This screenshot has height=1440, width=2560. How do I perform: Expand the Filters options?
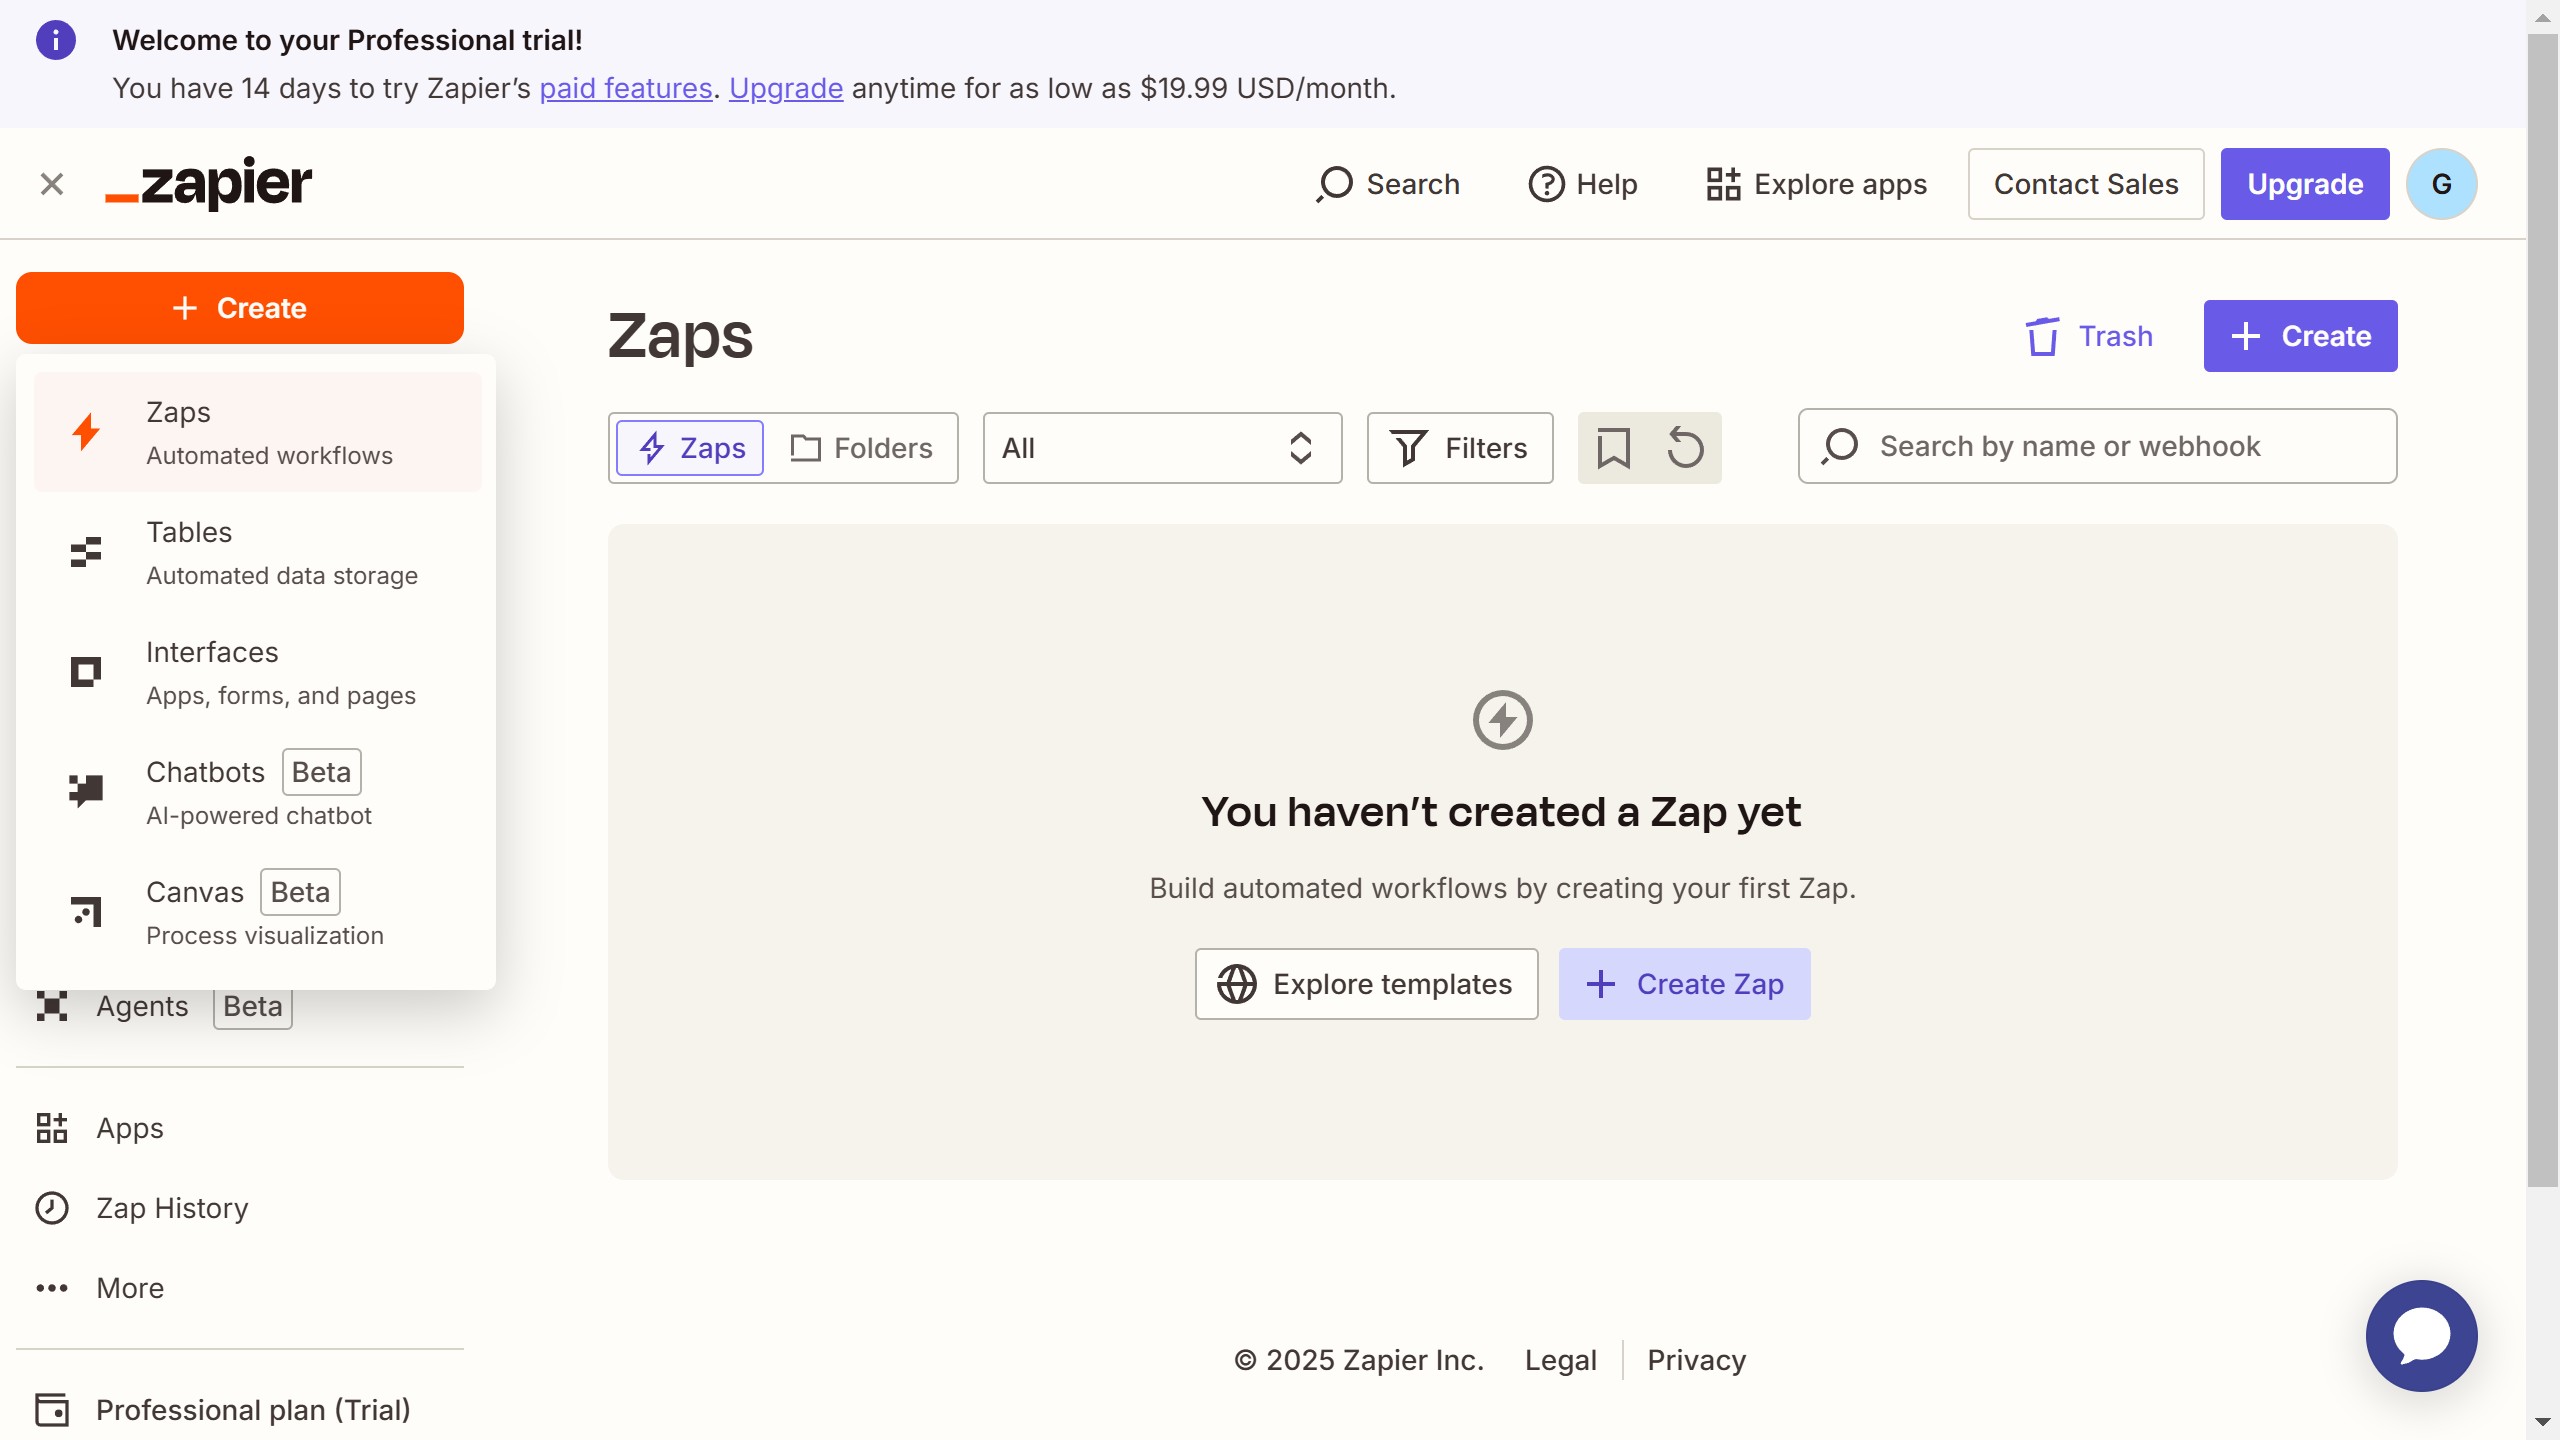[x=1459, y=448]
